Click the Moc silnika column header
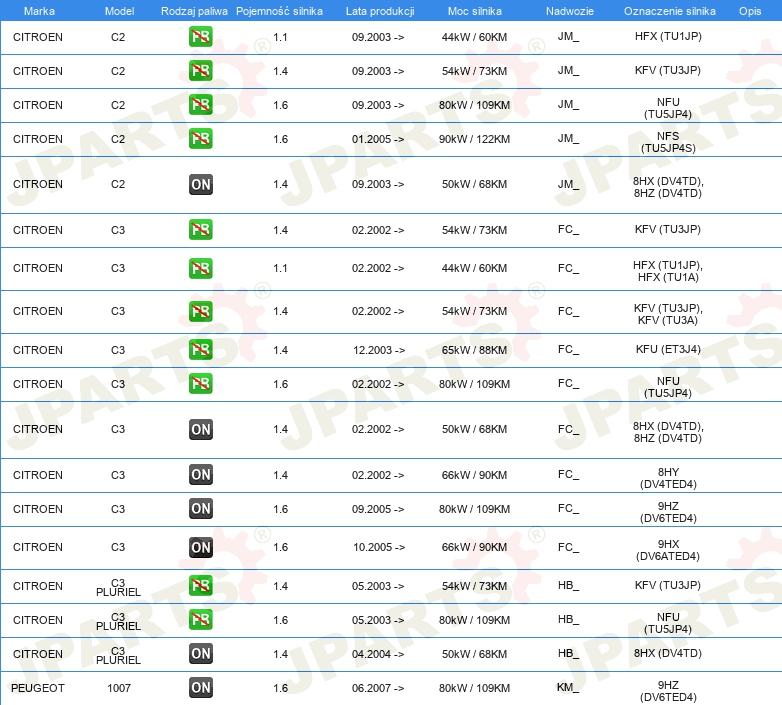Image resolution: width=782 pixels, height=705 pixels. click(474, 11)
